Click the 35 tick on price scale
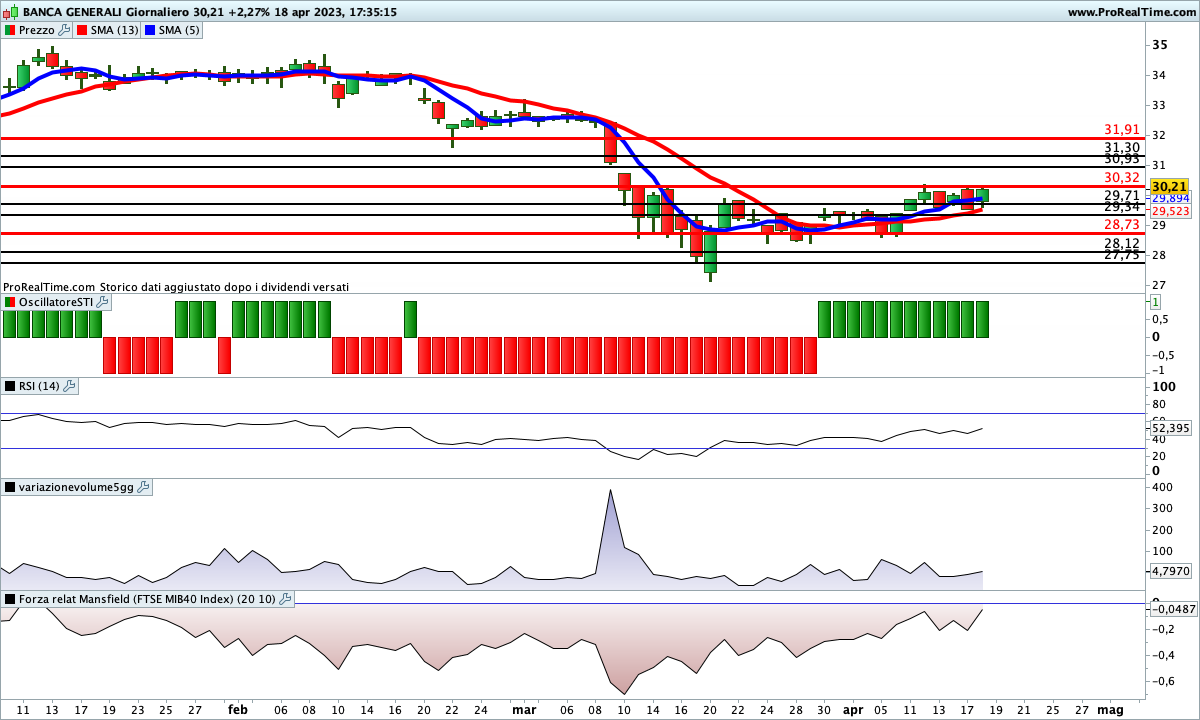Viewport: 1200px width, 720px height. coord(1160,45)
